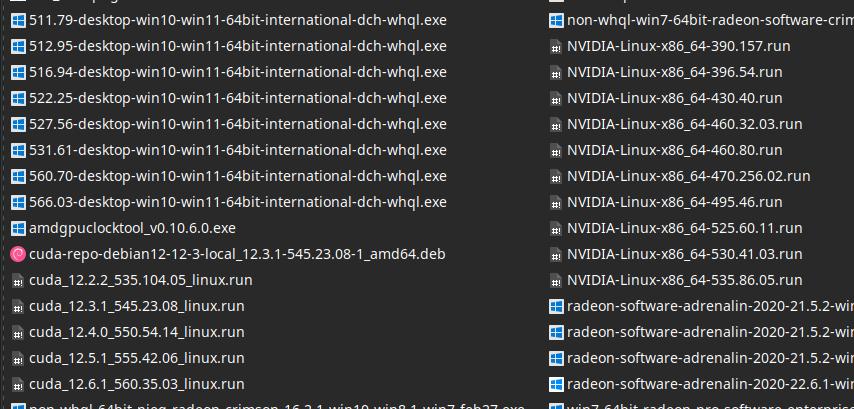Click the script icon beside cuda_12.5.1_555.42.06_linux.run
This screenshot has height=409, width=854.
click(x=18, y=358)
